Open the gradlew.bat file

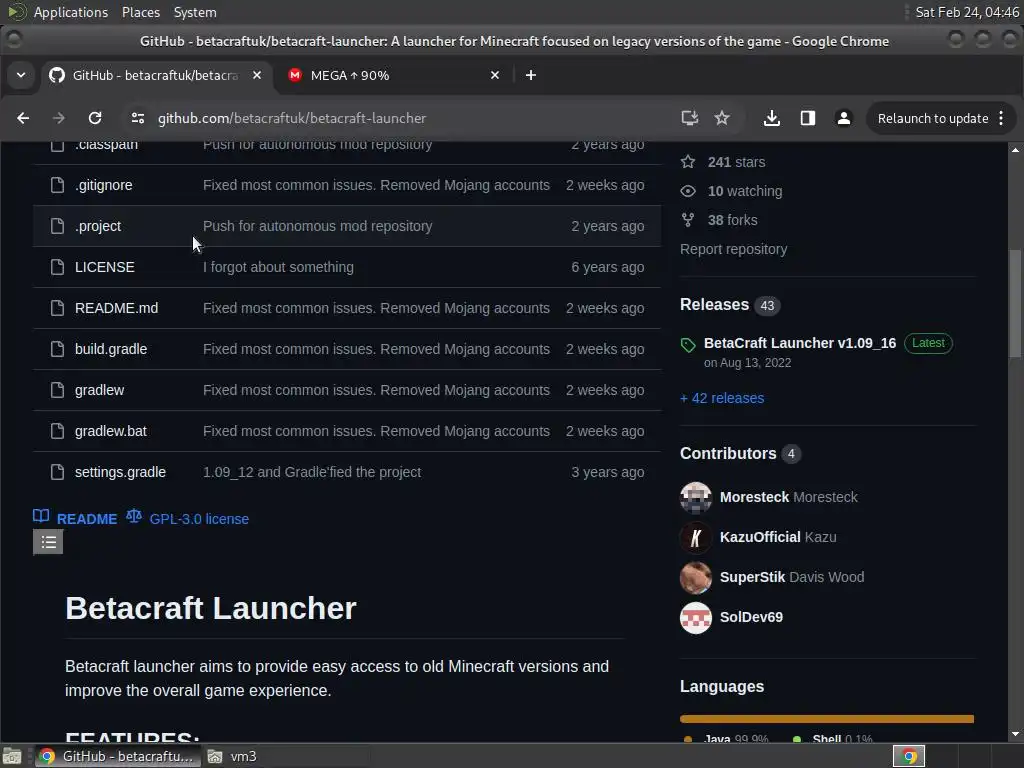click(111, 431)
